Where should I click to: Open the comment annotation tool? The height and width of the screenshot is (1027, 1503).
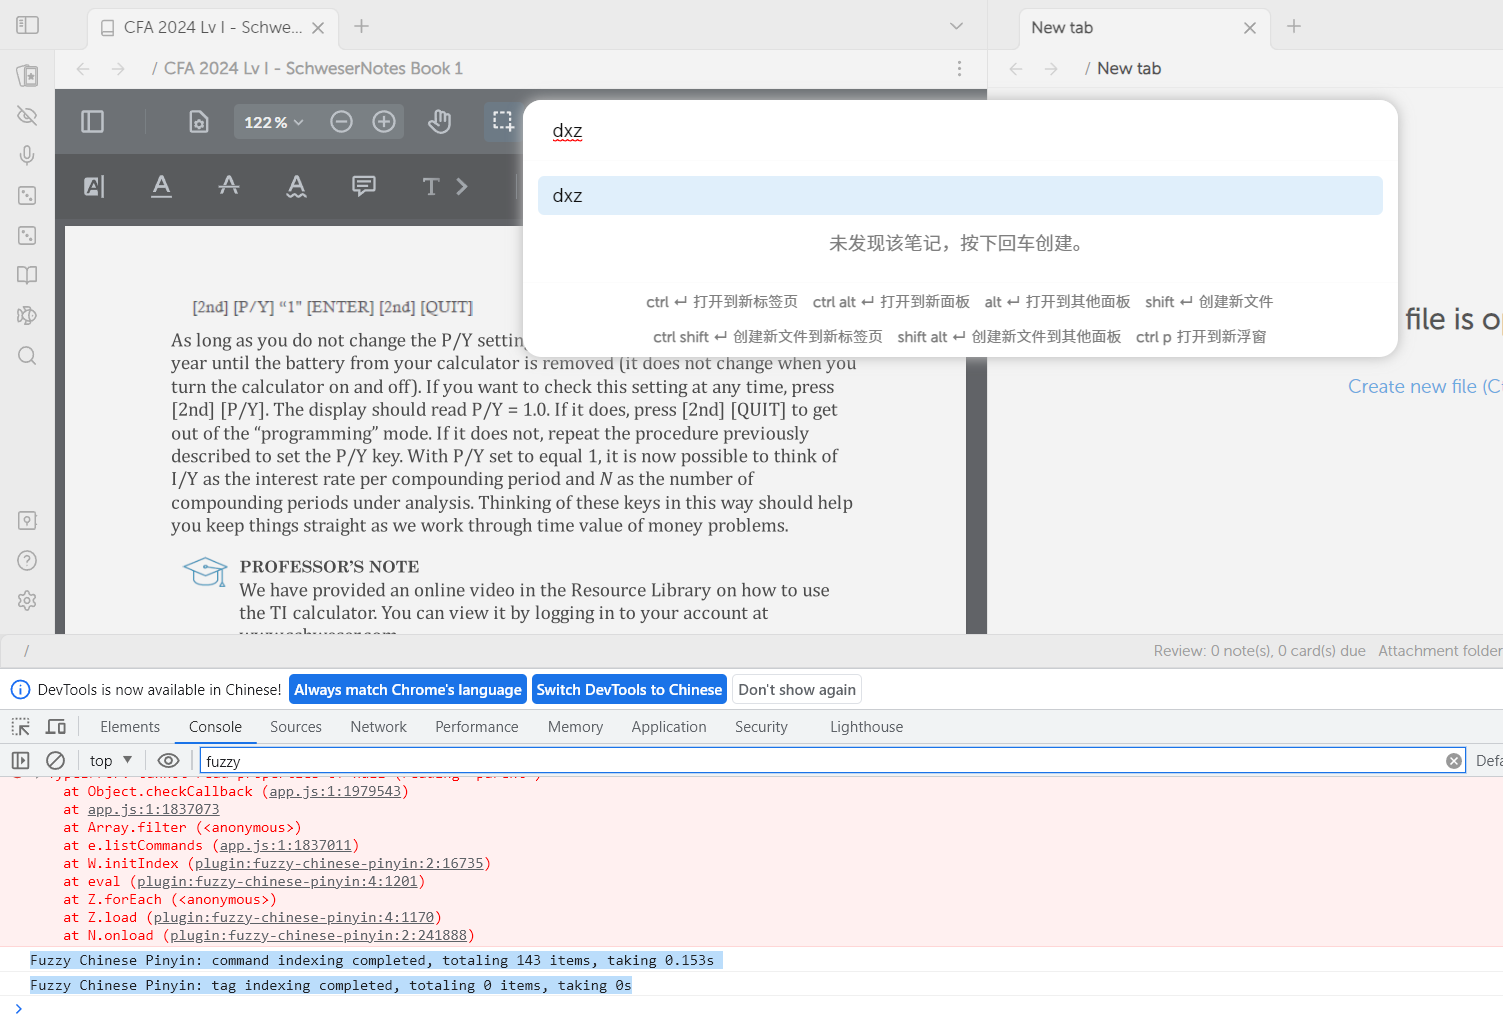coord(363,186)
